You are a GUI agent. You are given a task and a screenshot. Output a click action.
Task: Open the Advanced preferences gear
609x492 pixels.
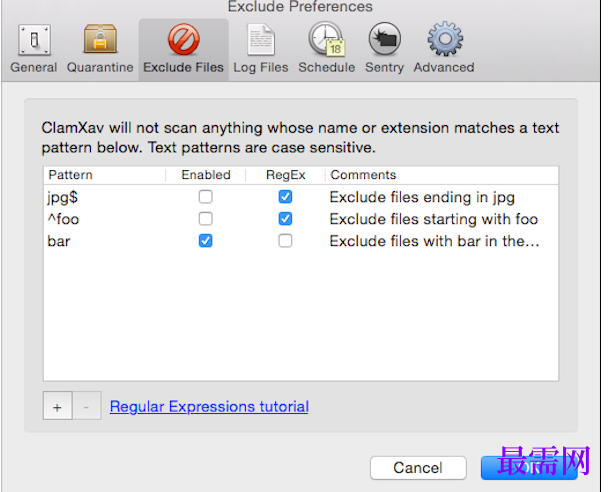tap(444, 49)
